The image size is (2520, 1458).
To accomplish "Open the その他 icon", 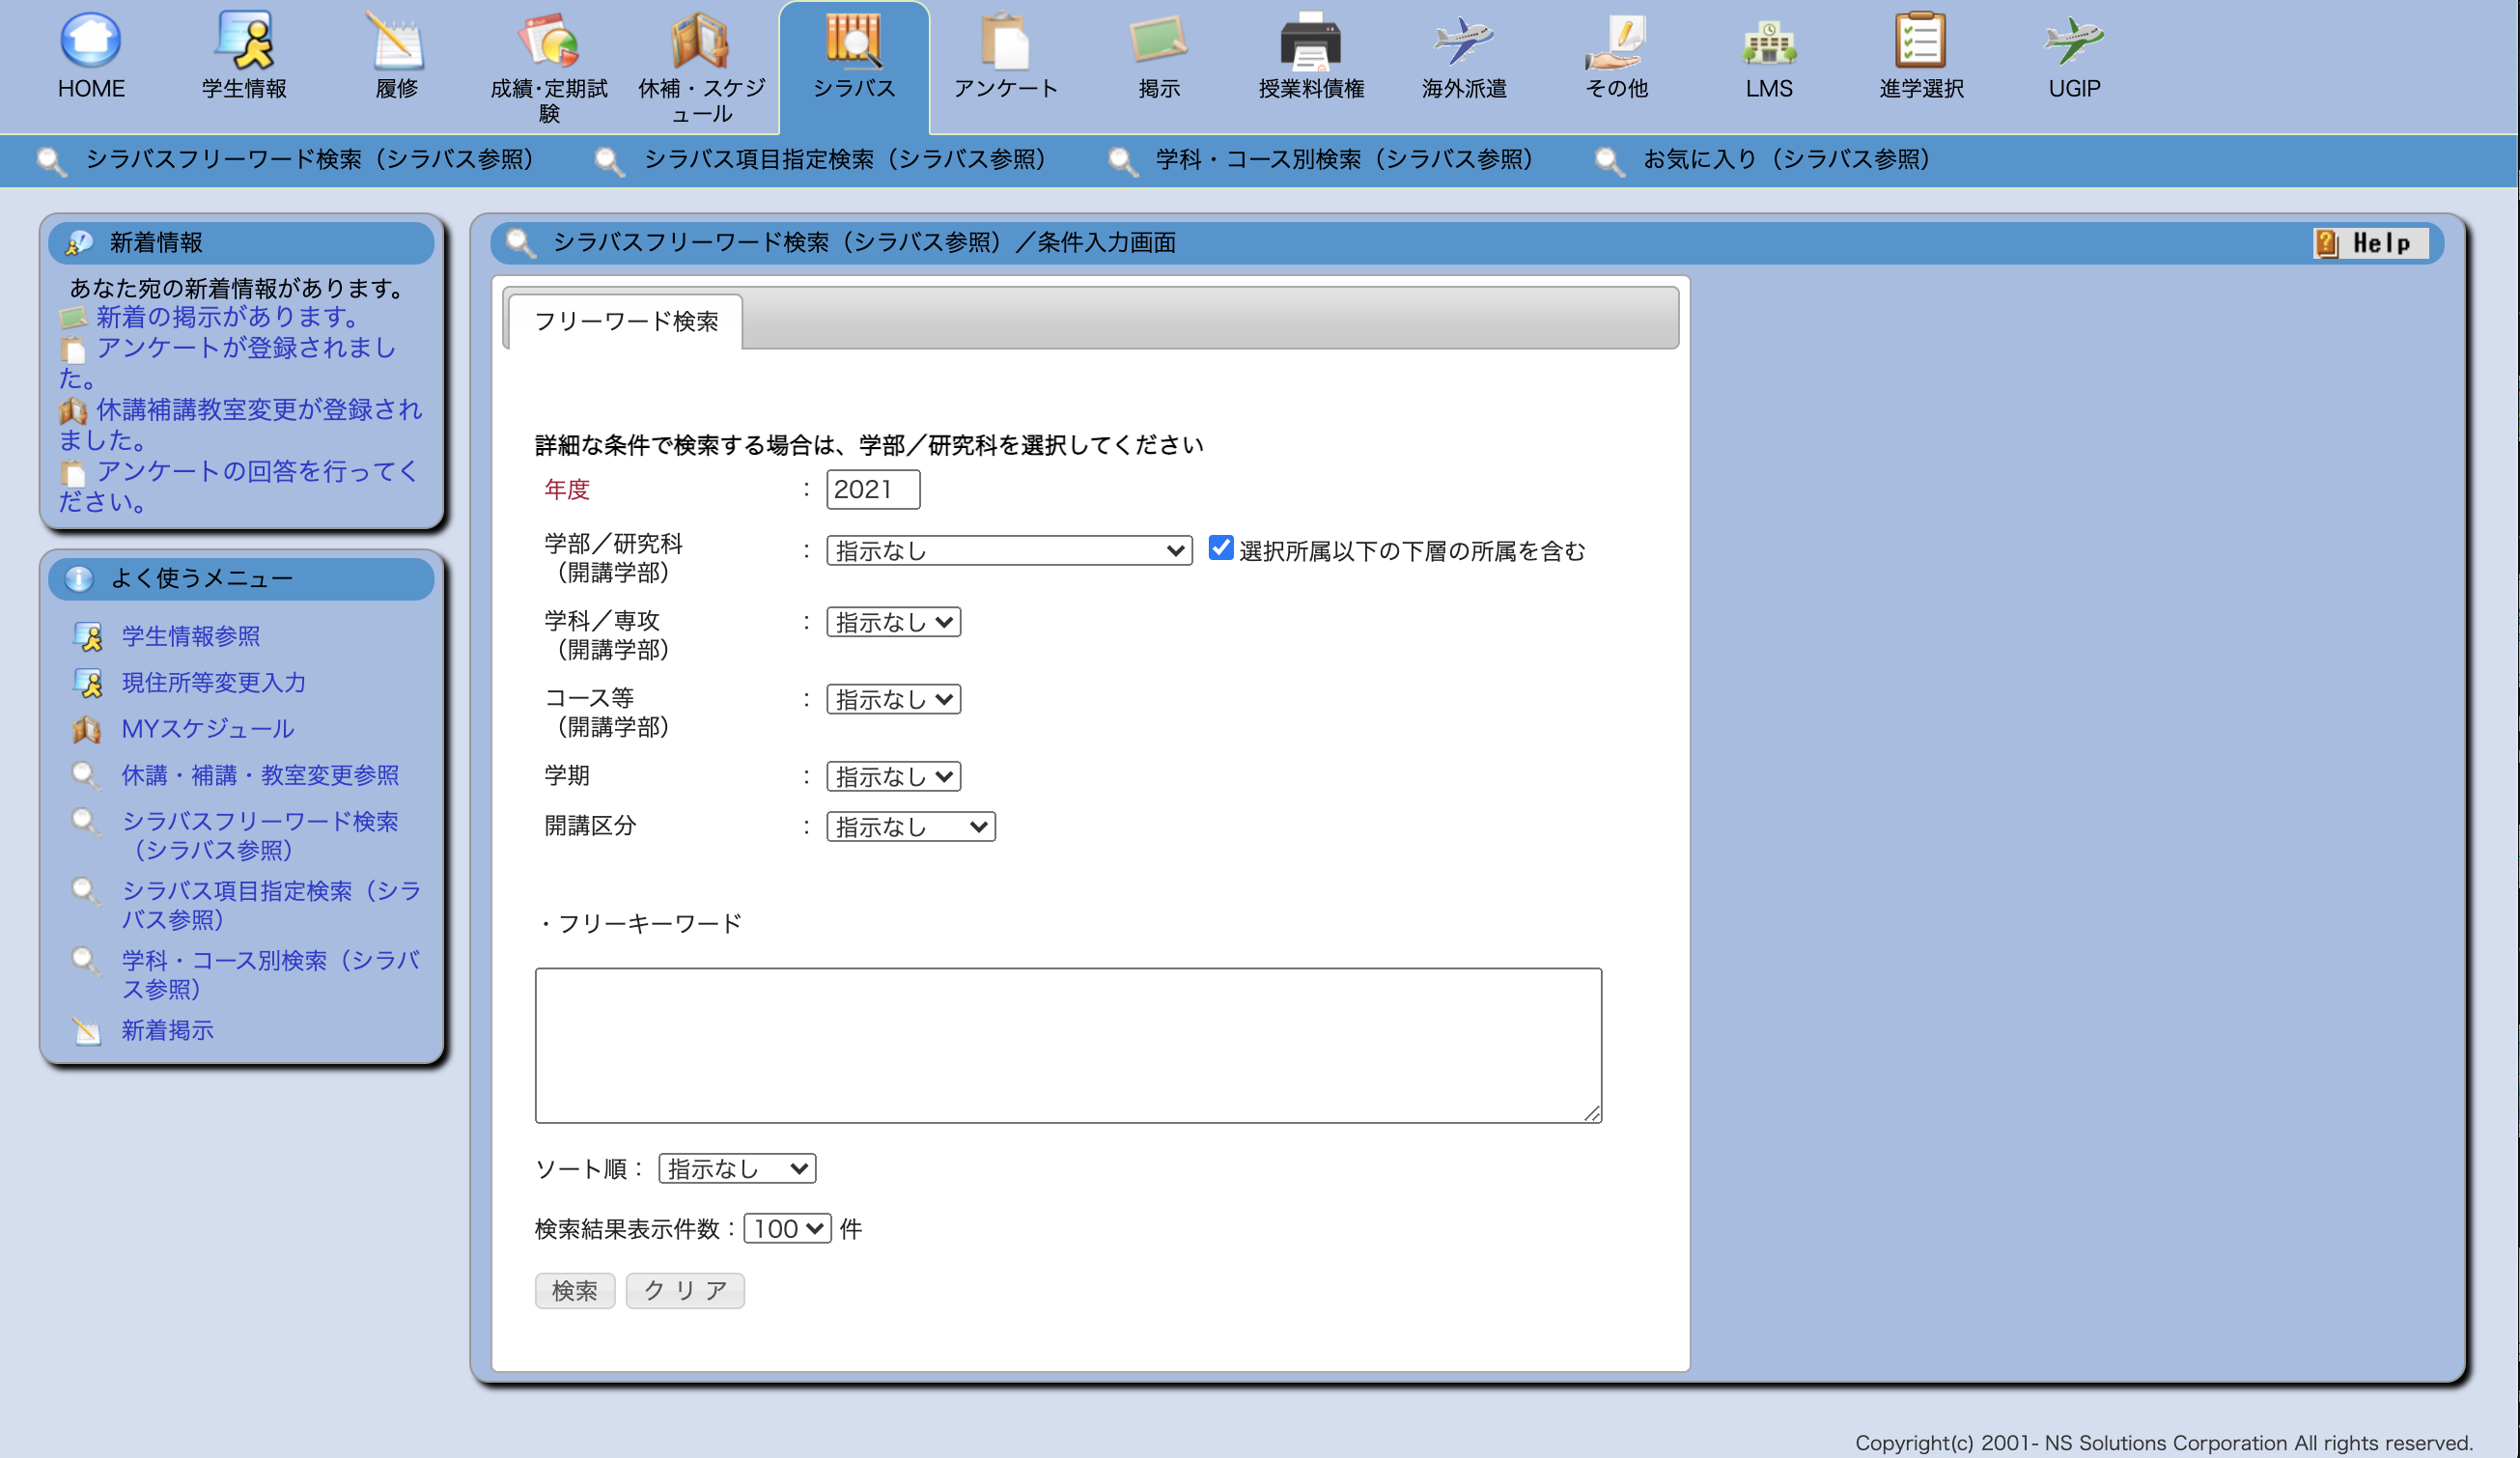I will coord(1616,40).
